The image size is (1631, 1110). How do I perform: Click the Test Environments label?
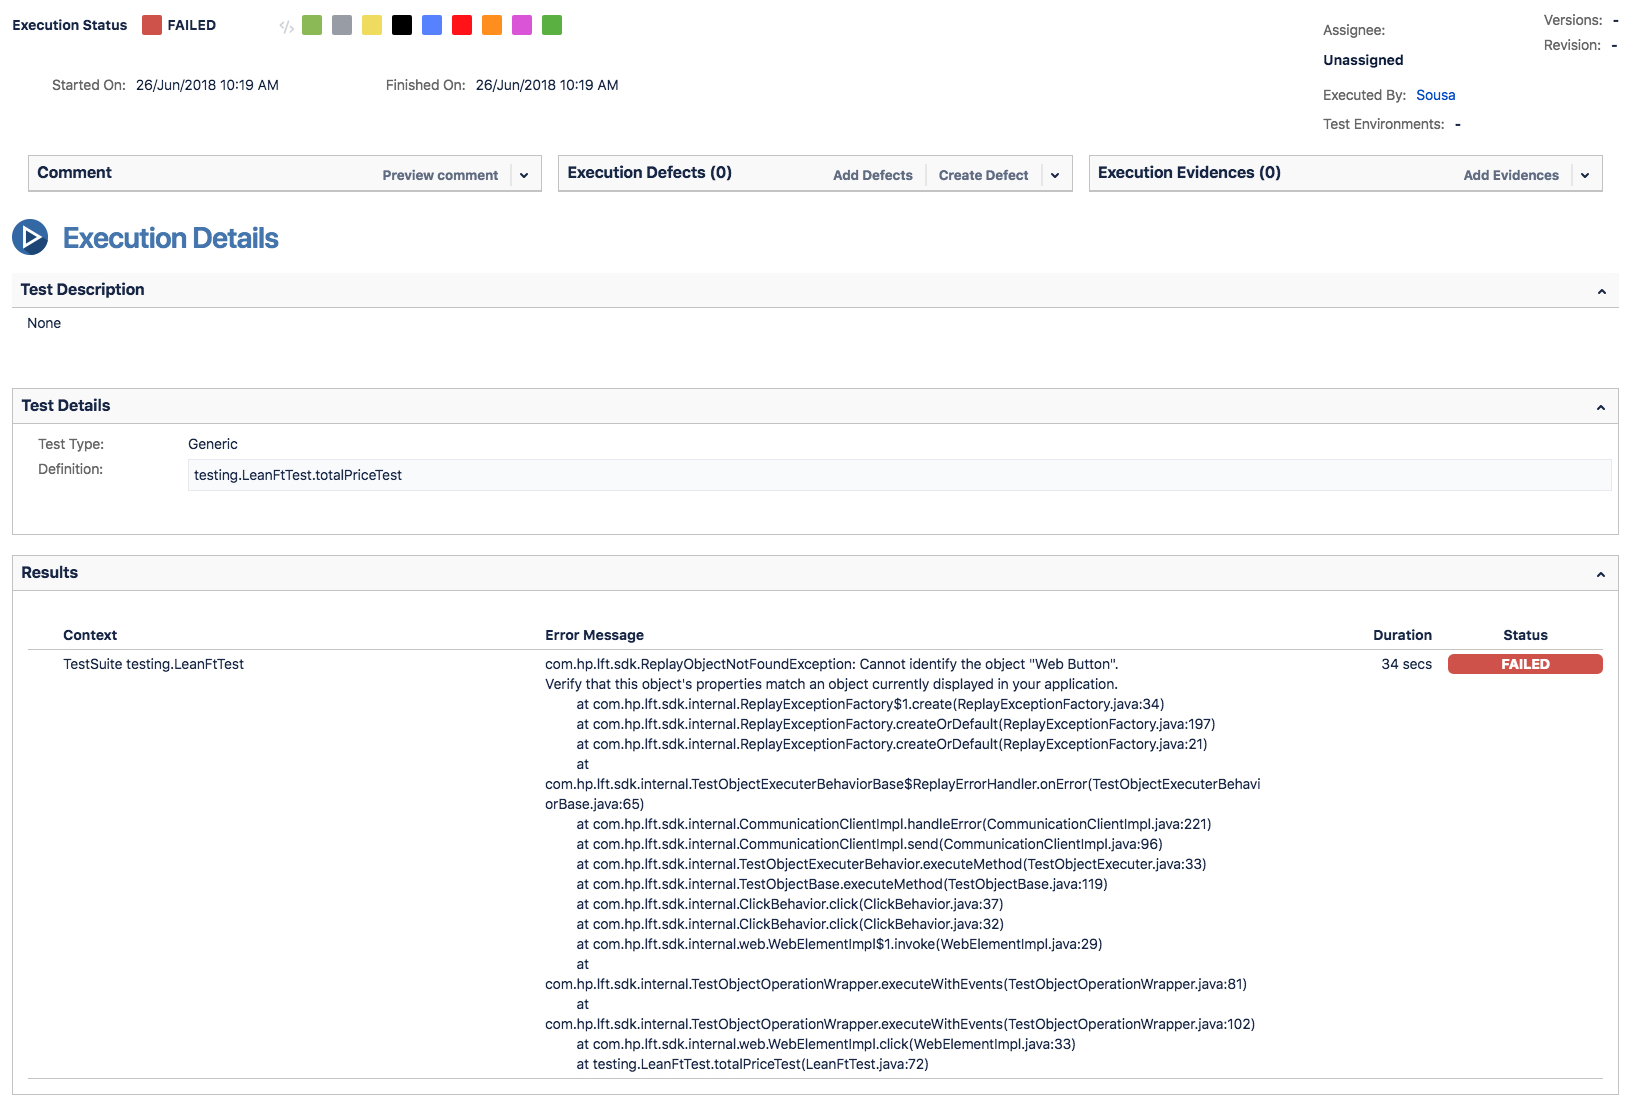point(1383,124)
